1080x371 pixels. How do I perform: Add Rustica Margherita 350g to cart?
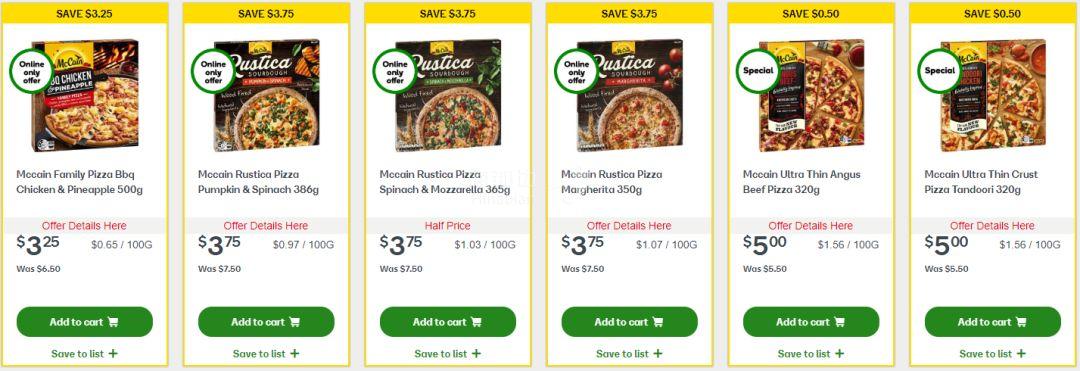(x=630, y=322)
